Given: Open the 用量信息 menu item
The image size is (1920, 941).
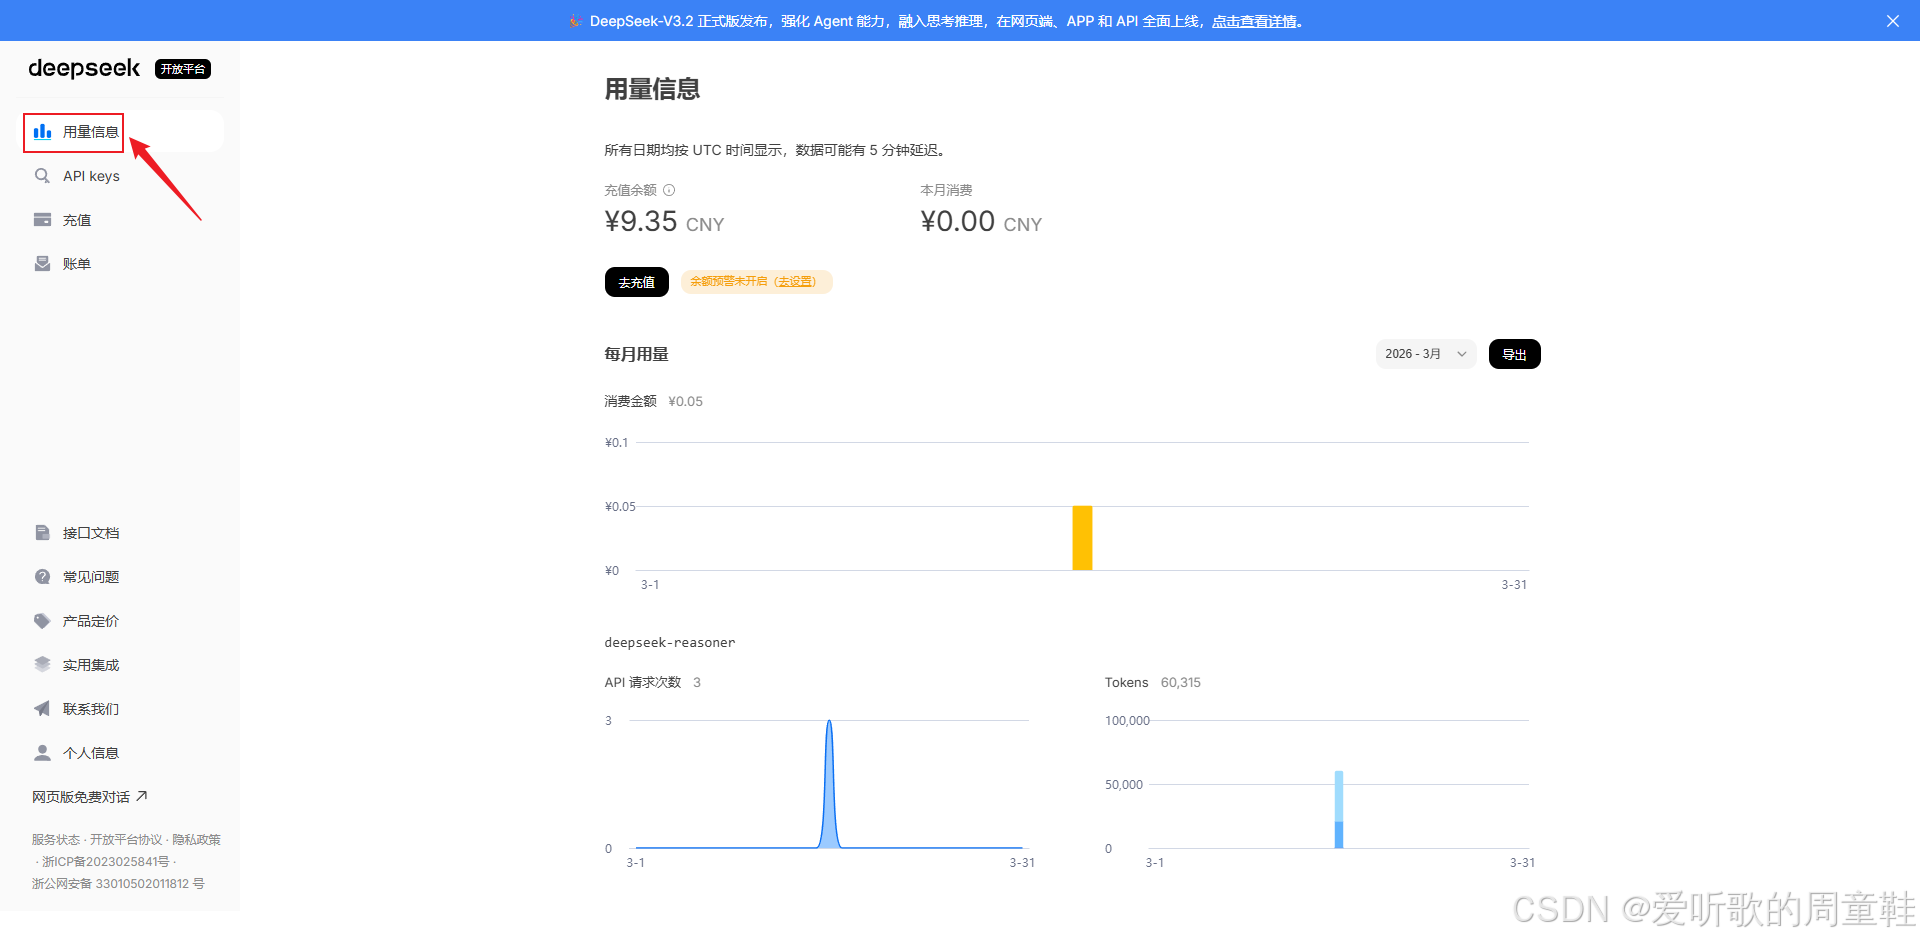Looking at the screenshot, I should tap(122, 132).
